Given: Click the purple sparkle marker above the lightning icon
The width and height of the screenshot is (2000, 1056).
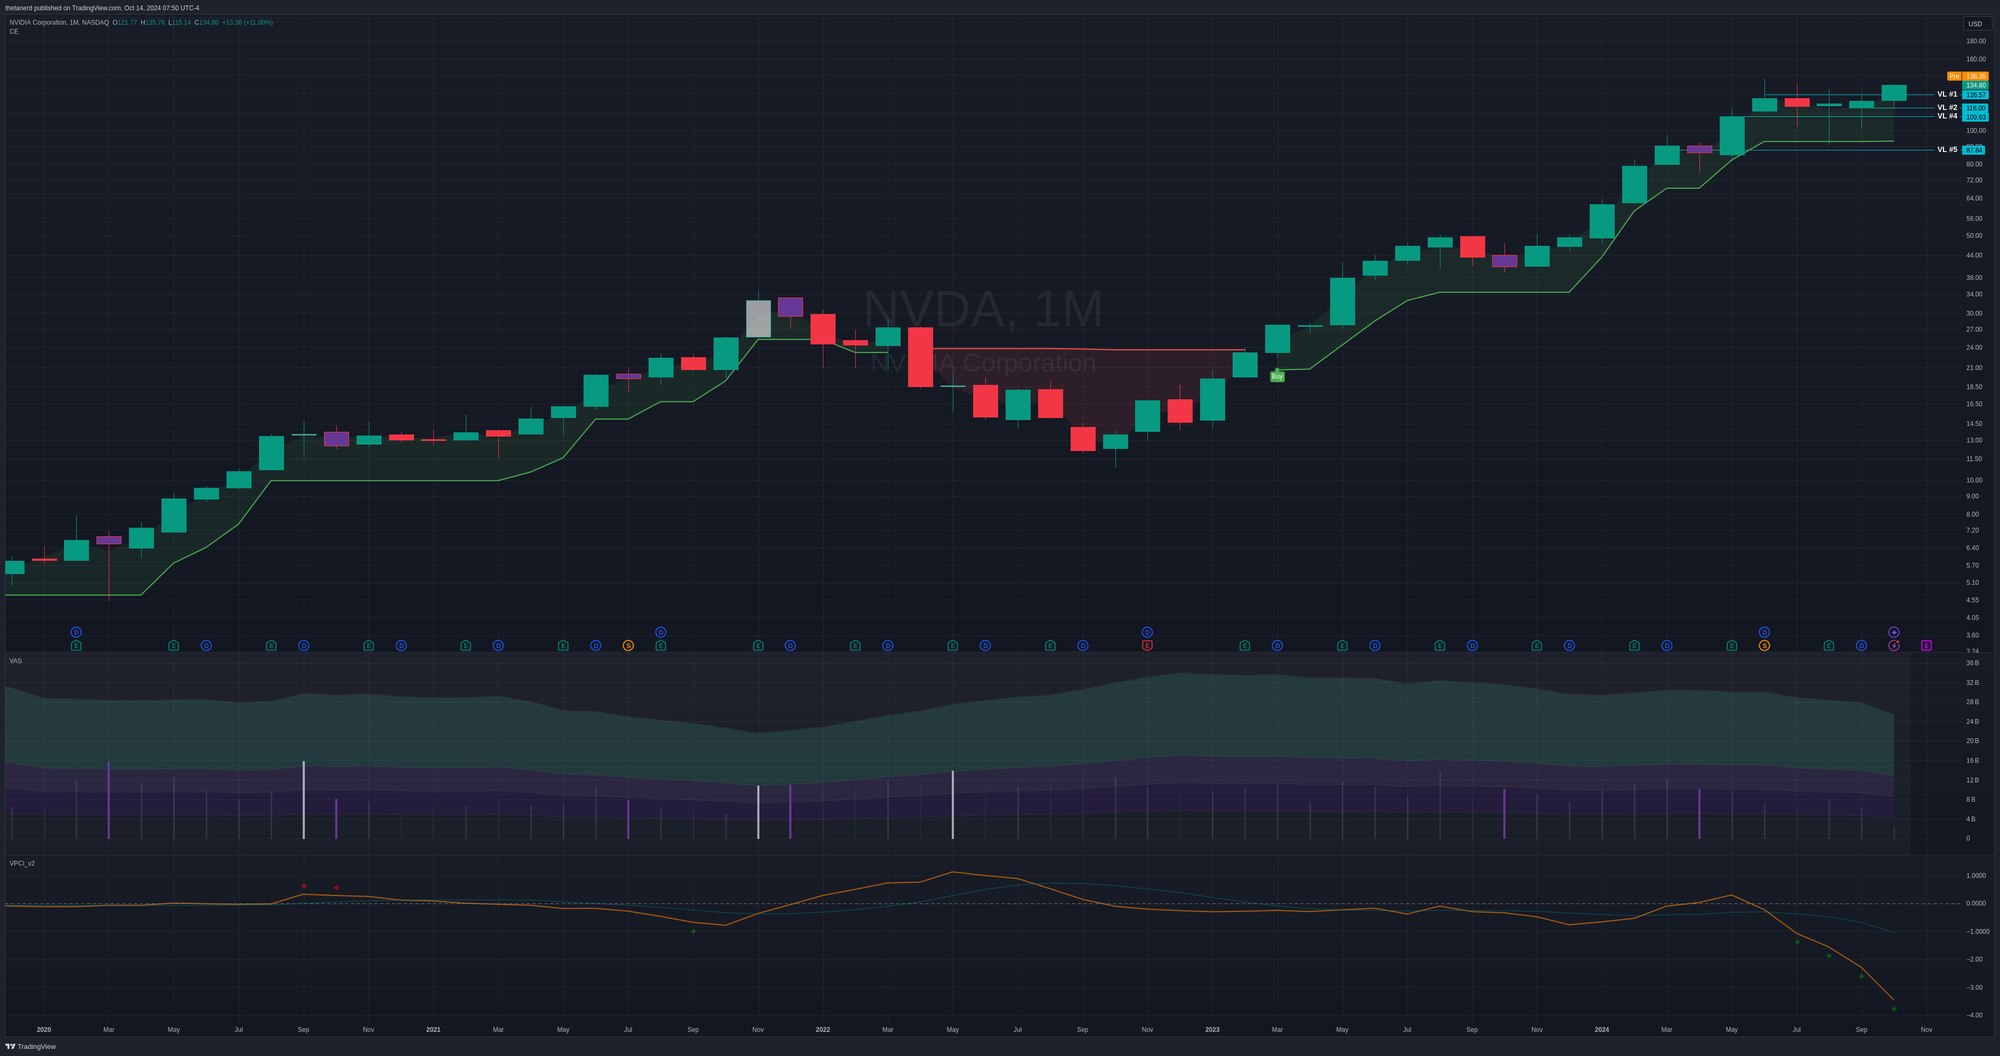Looking at the screenshot, I should pos(1894,632).
